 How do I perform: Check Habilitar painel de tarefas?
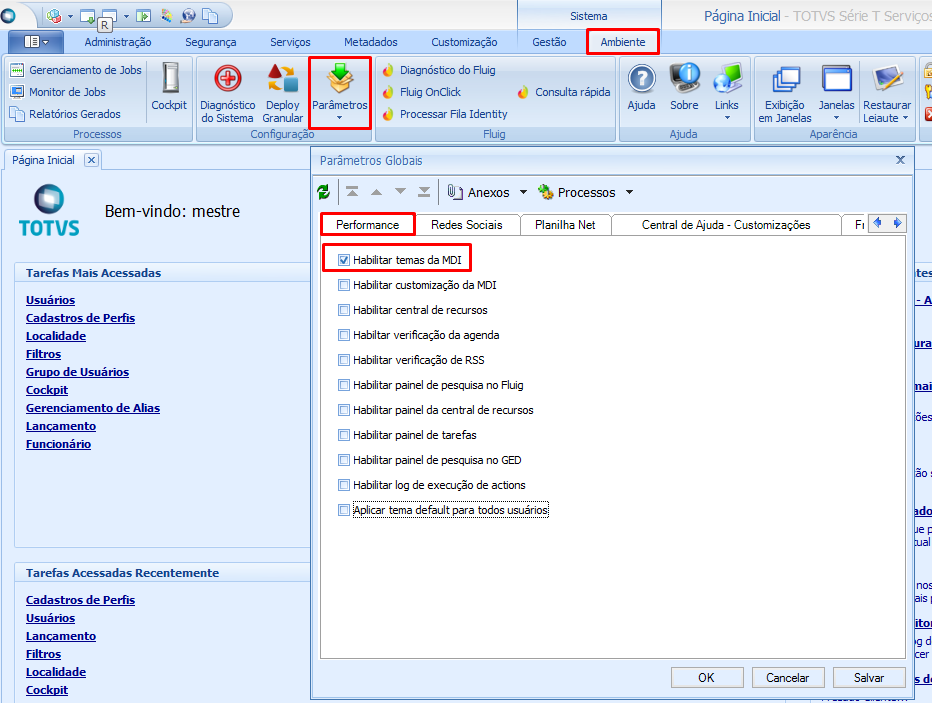(344, 434)
